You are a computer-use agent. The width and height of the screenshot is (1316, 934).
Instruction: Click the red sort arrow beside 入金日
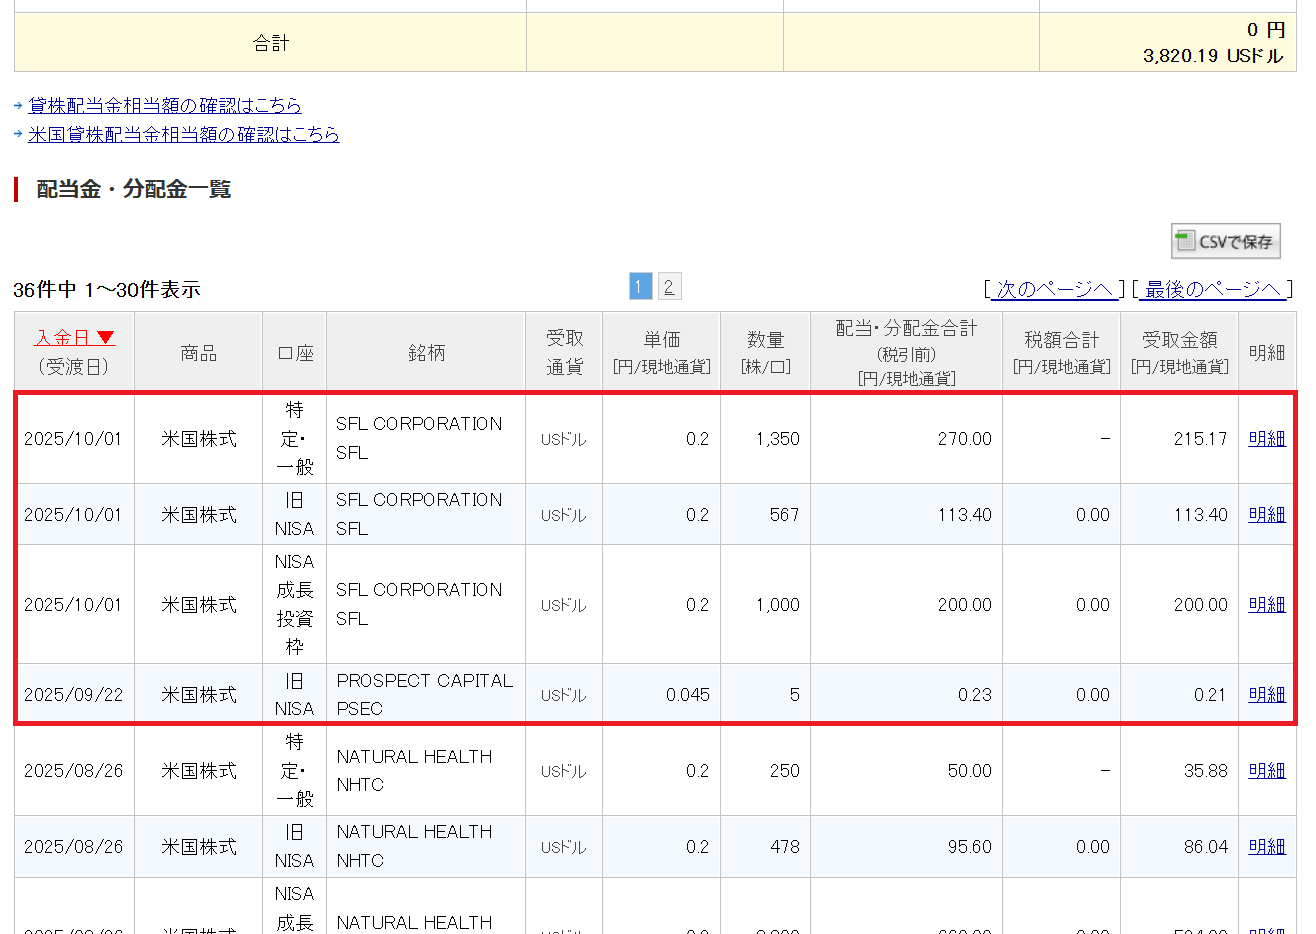point(106,338)
